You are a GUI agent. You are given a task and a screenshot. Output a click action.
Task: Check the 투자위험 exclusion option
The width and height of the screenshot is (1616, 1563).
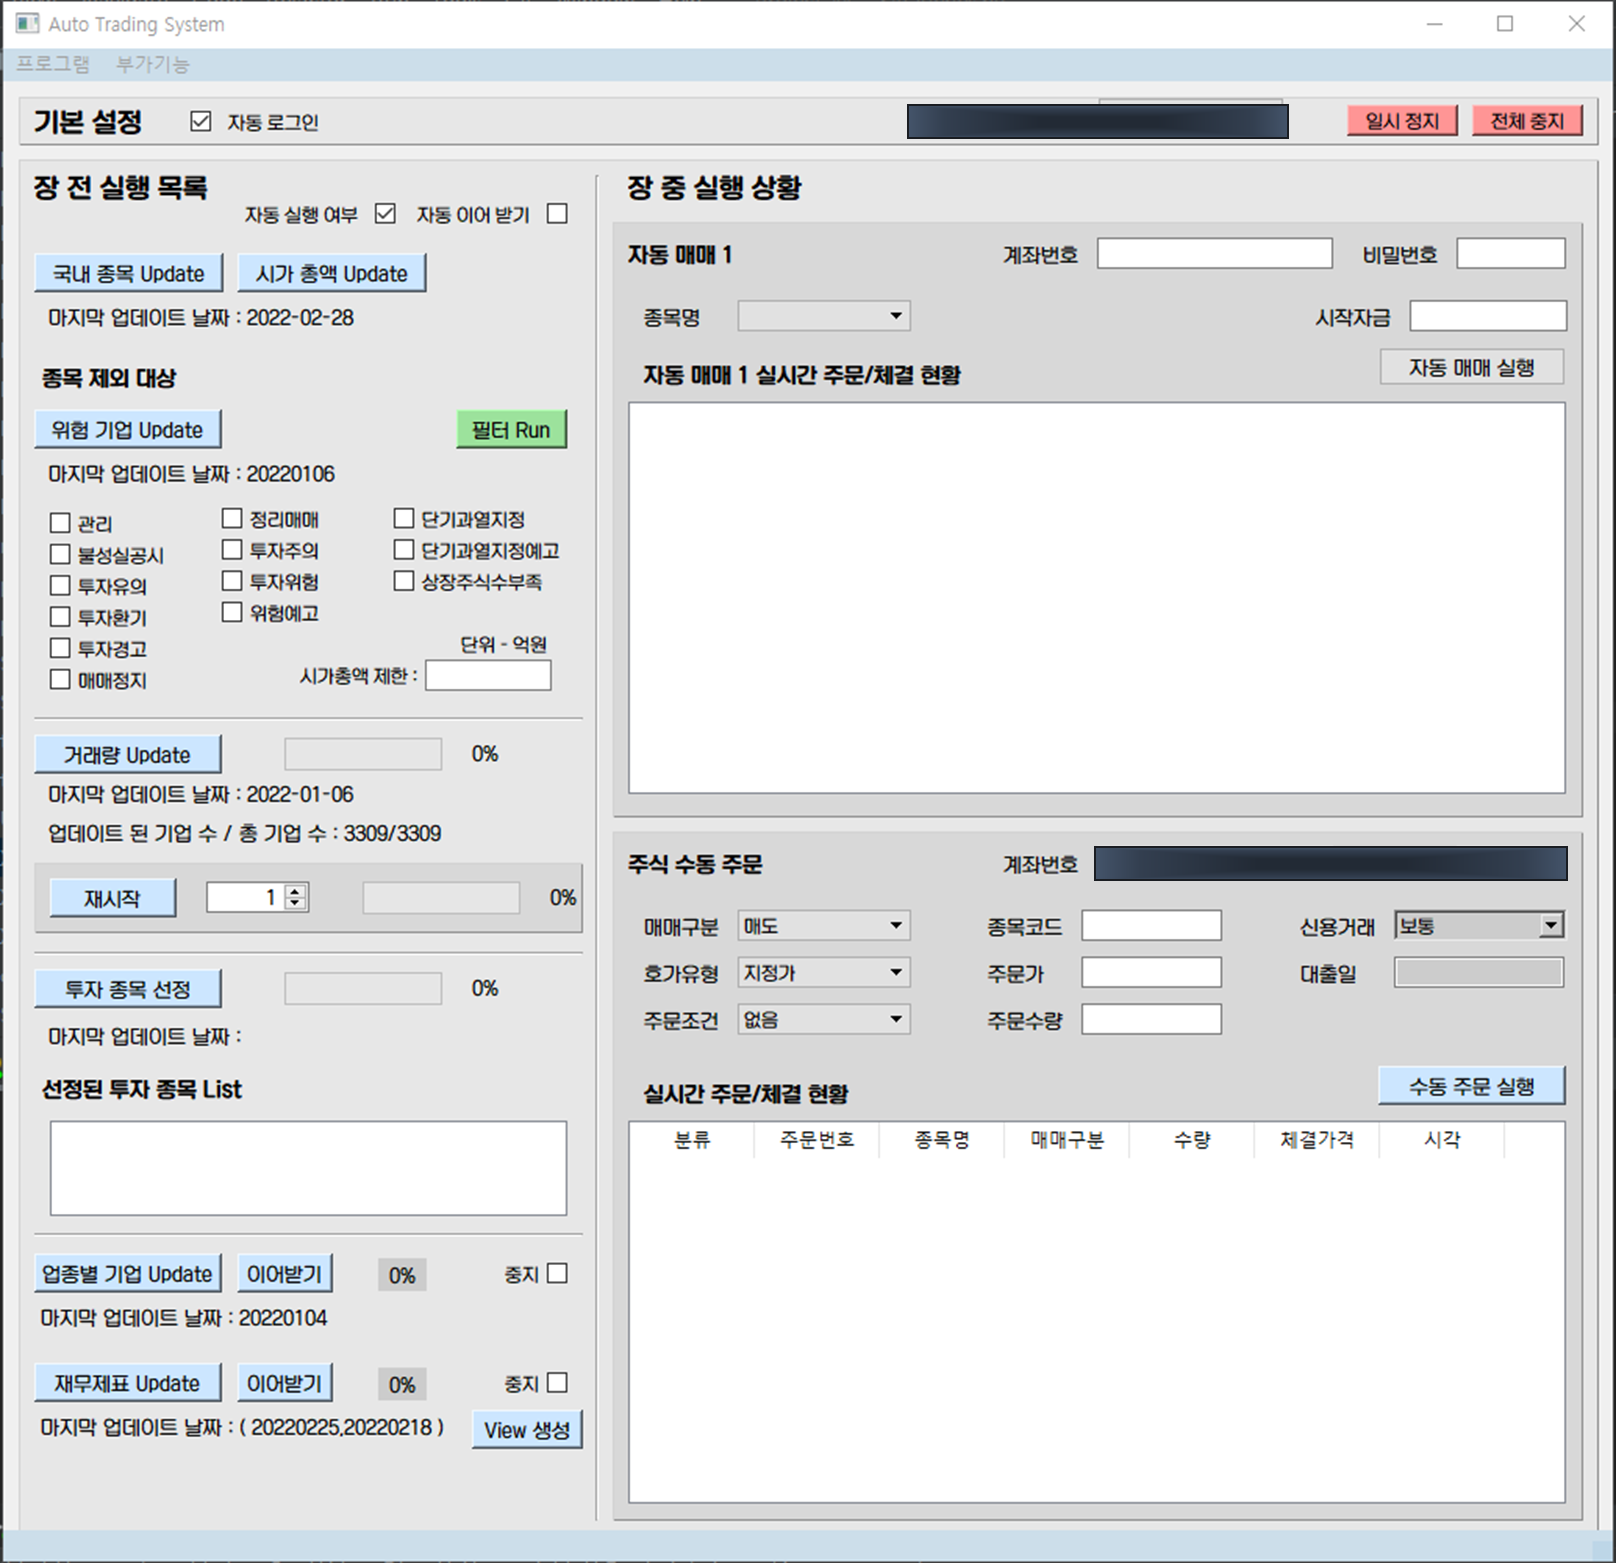[232, 581]
